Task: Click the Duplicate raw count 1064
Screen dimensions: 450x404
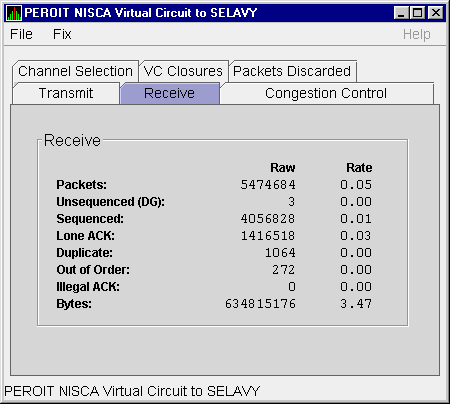Action: click(280, 253)
